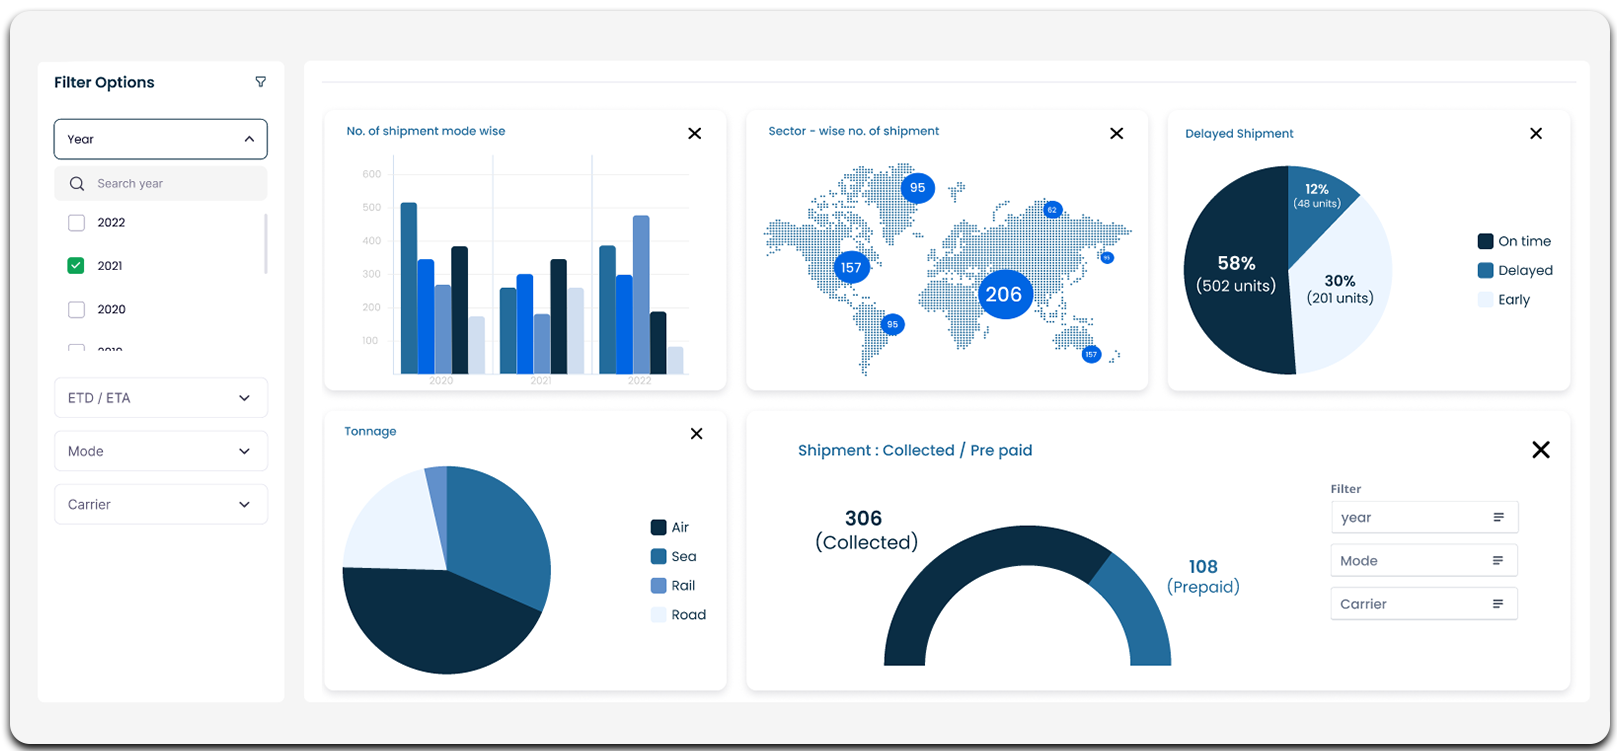
Task: Click the lines icon in Carrier filter field
Action: coord(1498,604)
